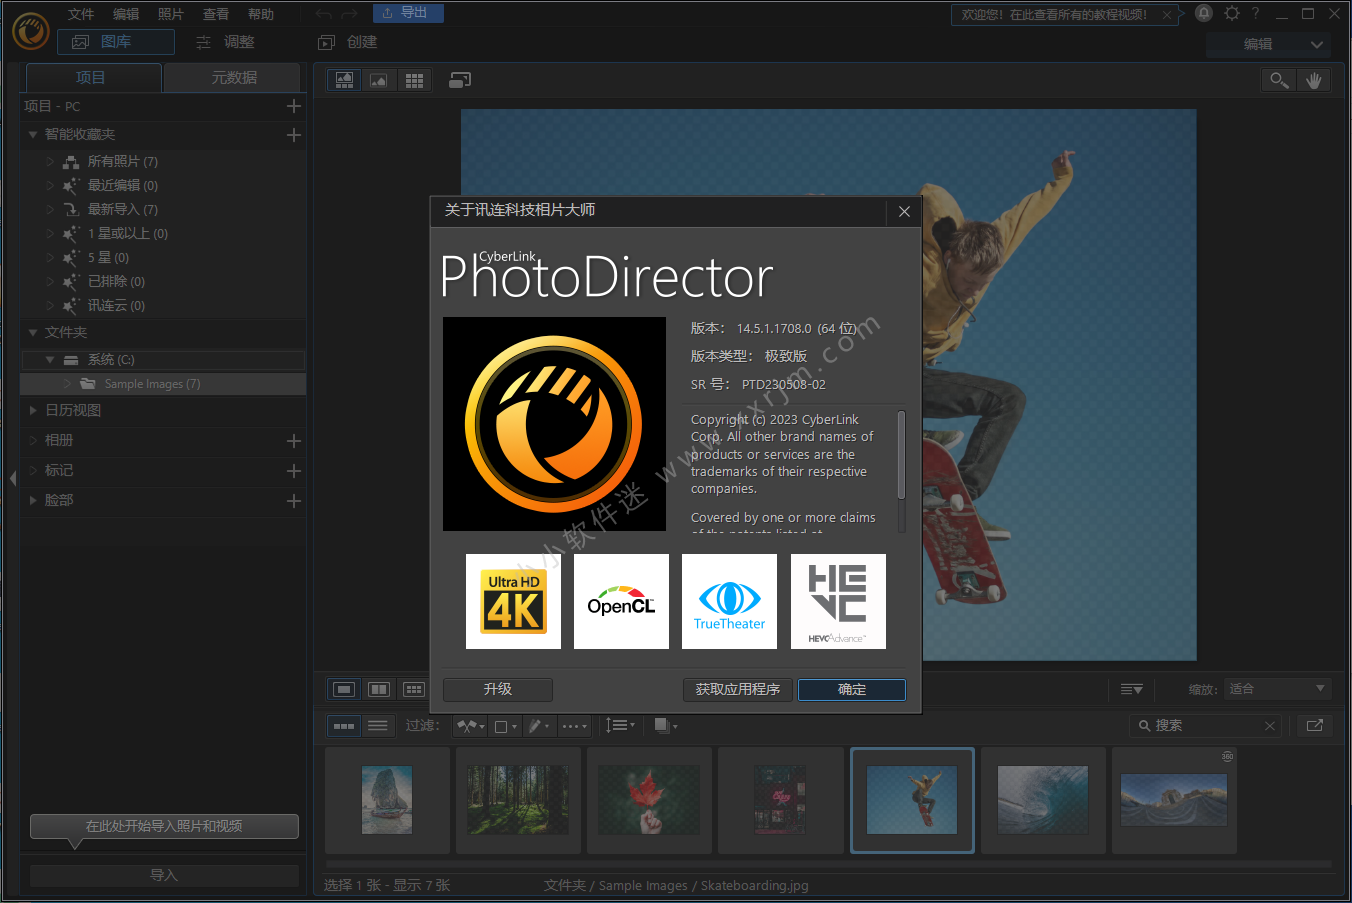Screen dimensions: 1352x903
Task: Click the redo arrow icon
Action: coord(348,14)
